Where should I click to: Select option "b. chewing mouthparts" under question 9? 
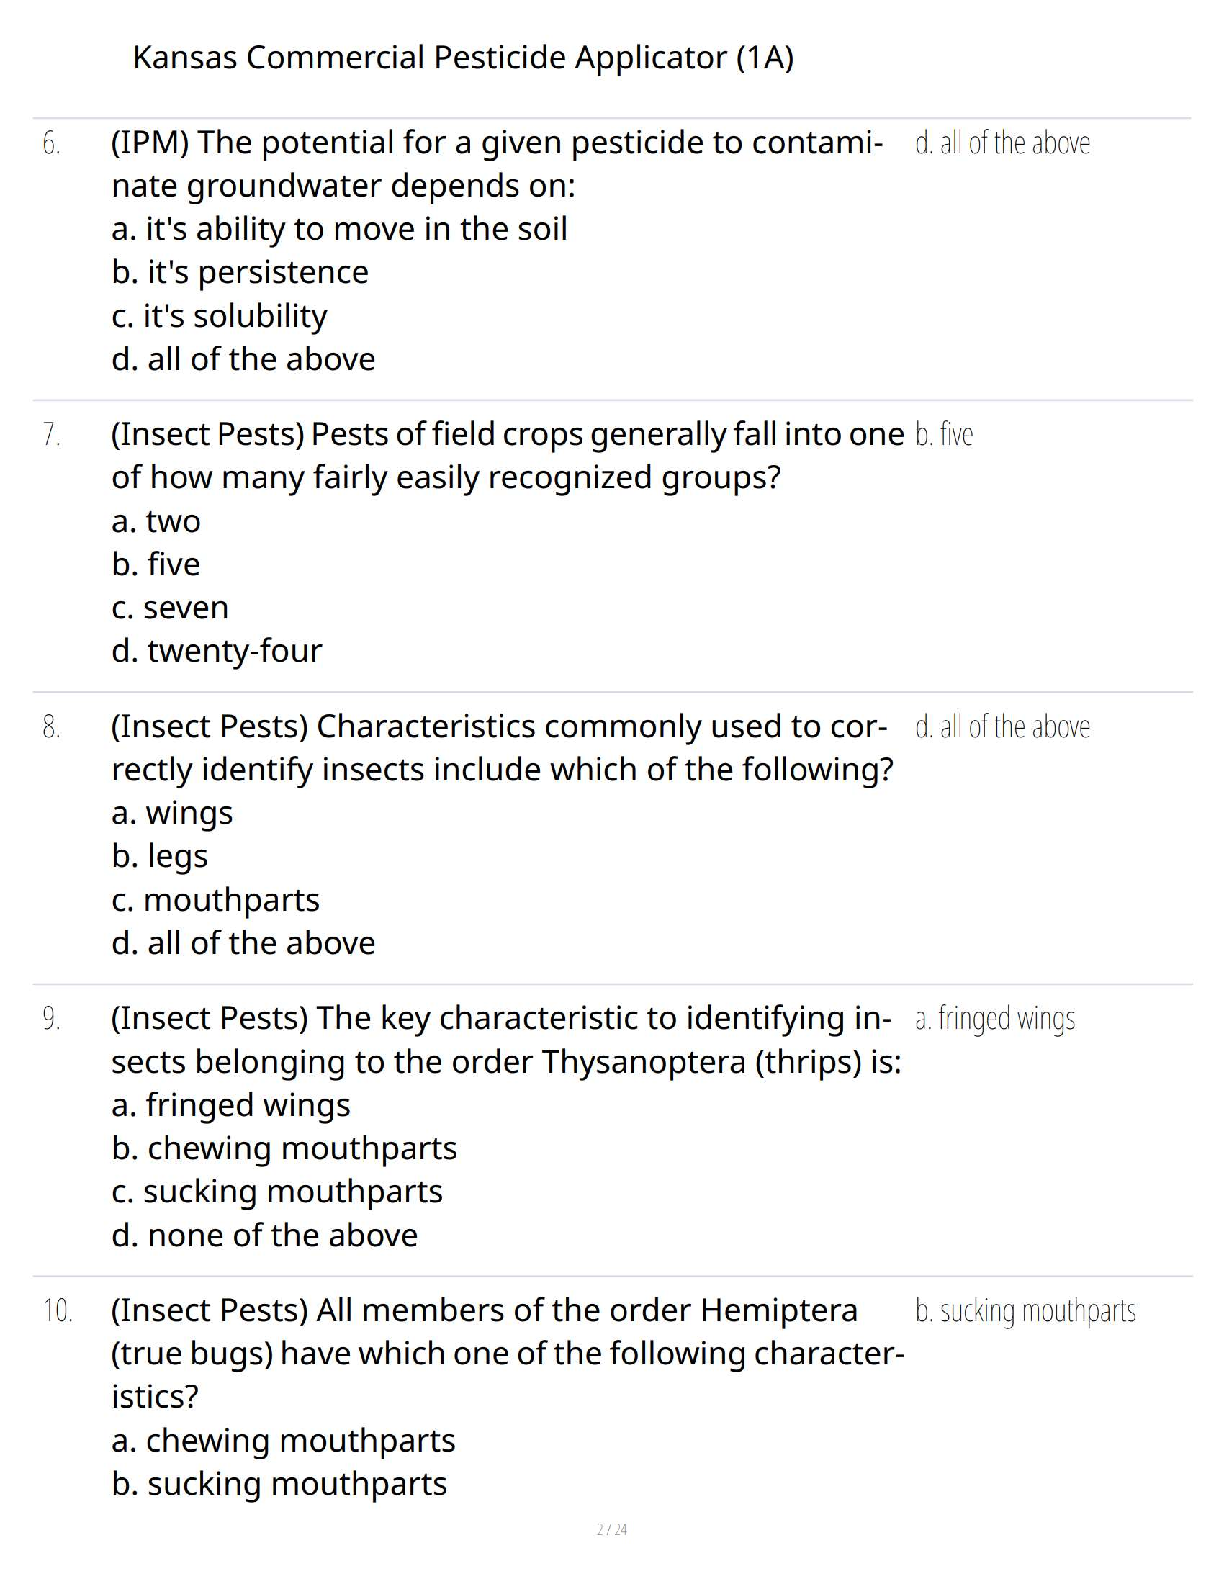284,1148
